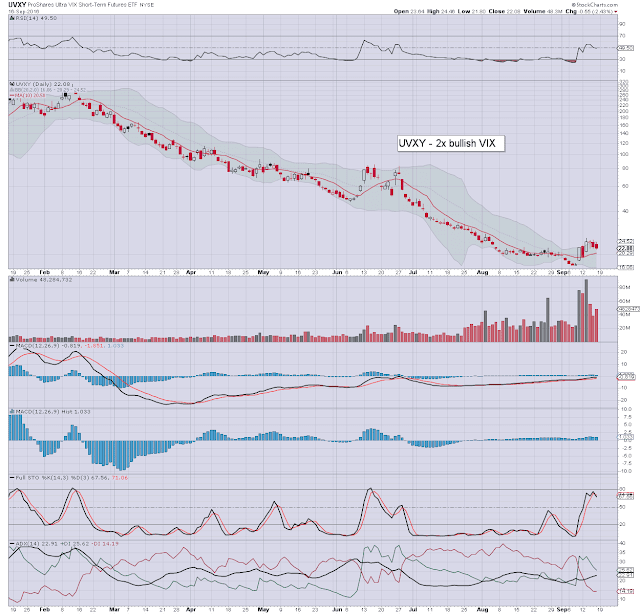
Task: Click the tallest volume bar in September
Action: (587, 311)
